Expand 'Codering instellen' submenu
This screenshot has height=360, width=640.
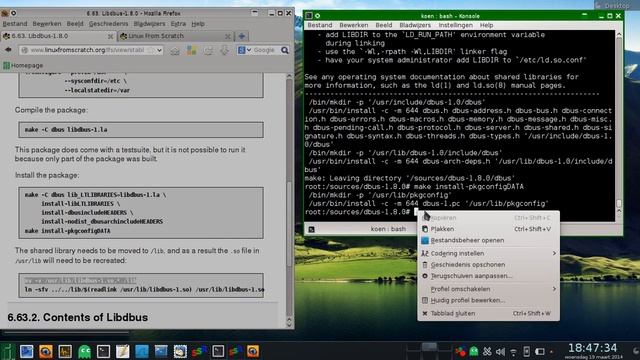pyautogui.click(x=488, y=253)
